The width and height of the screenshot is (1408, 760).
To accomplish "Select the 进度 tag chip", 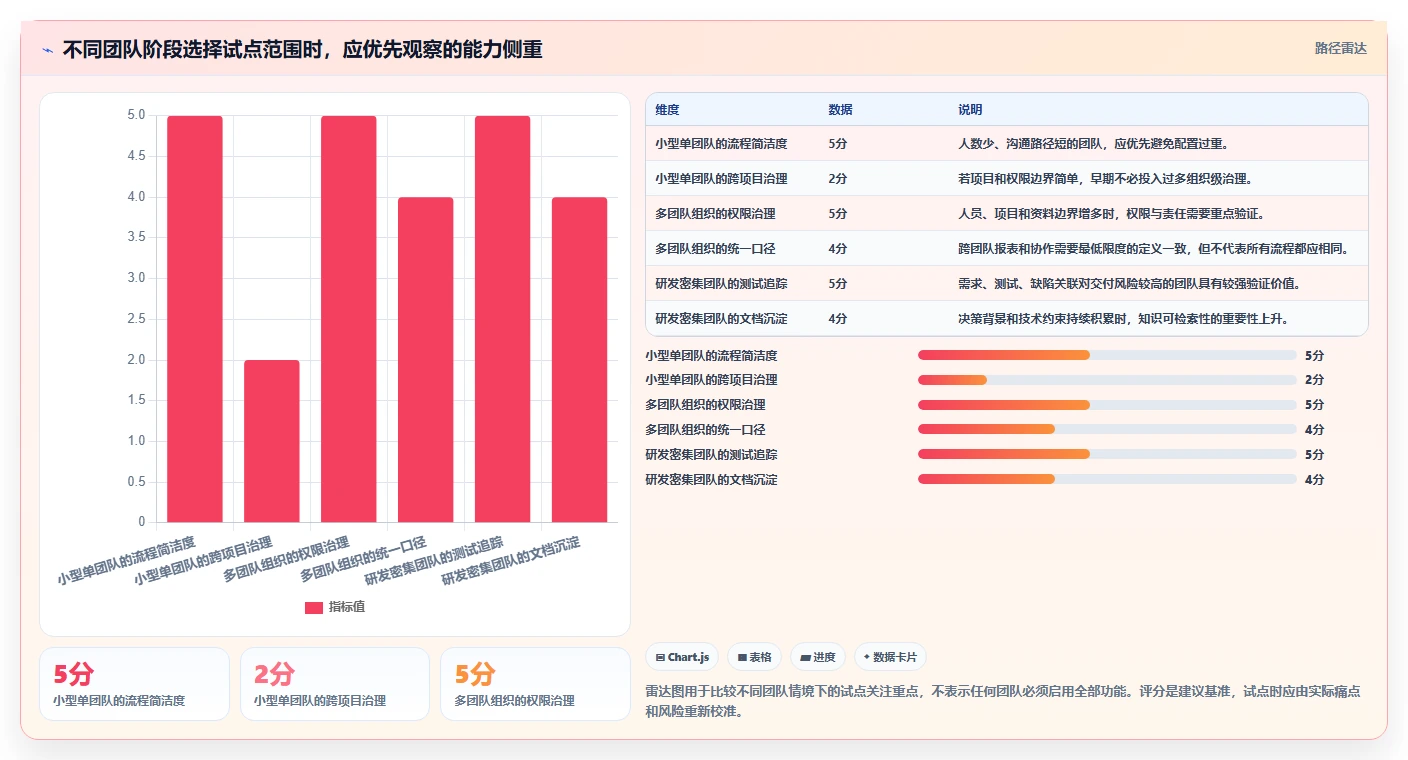I will 818,657.
